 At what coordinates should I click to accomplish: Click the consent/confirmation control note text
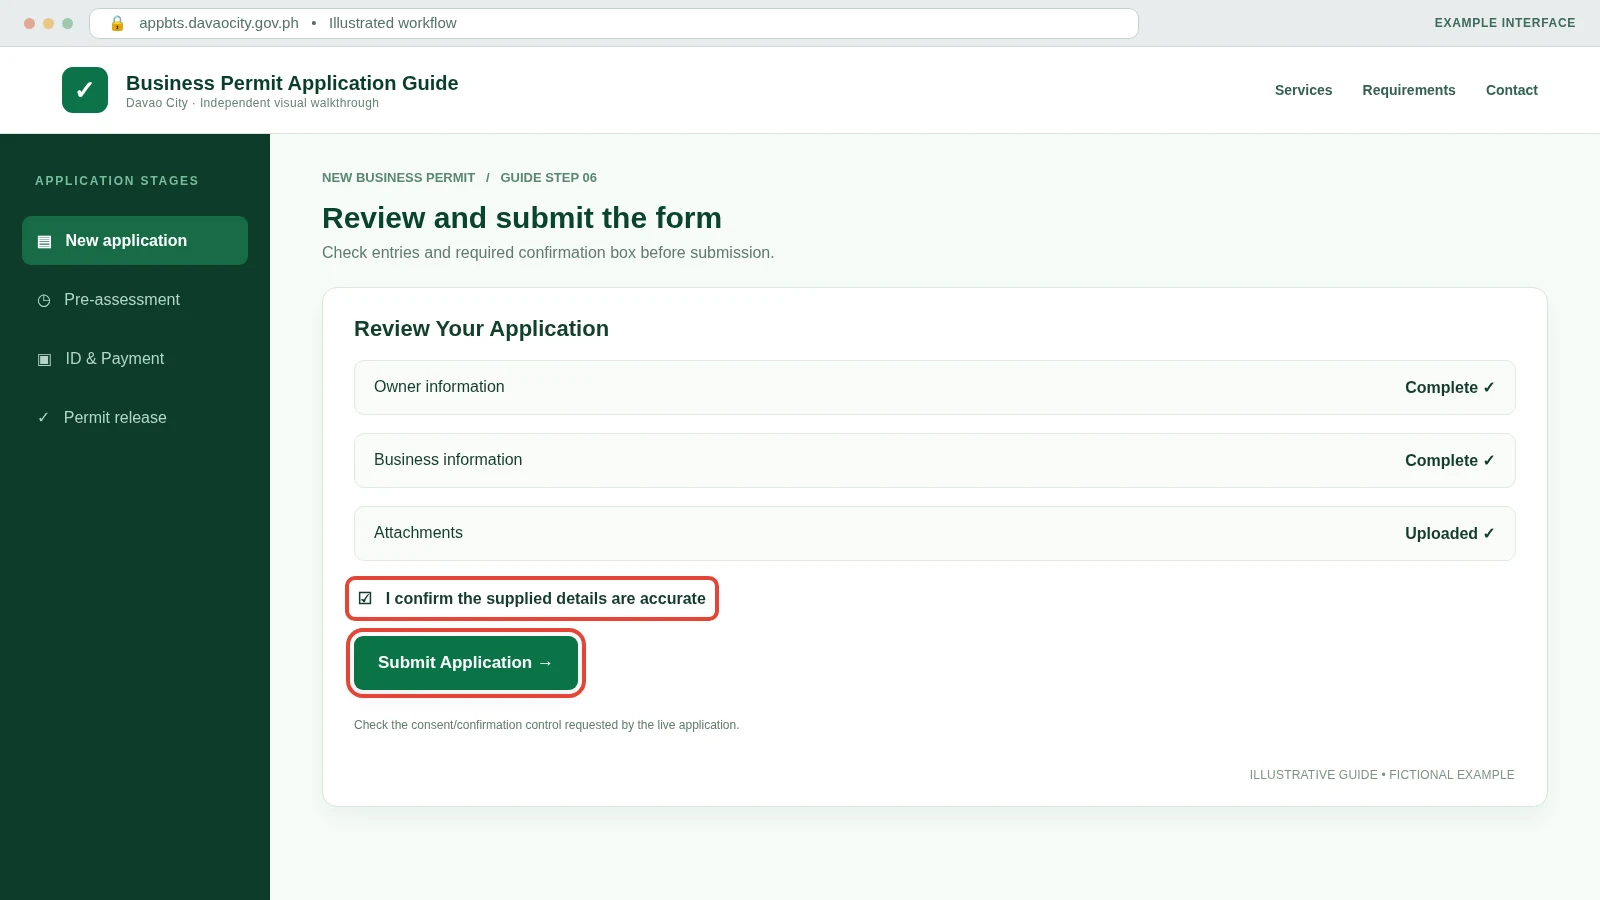coord(547,725)
